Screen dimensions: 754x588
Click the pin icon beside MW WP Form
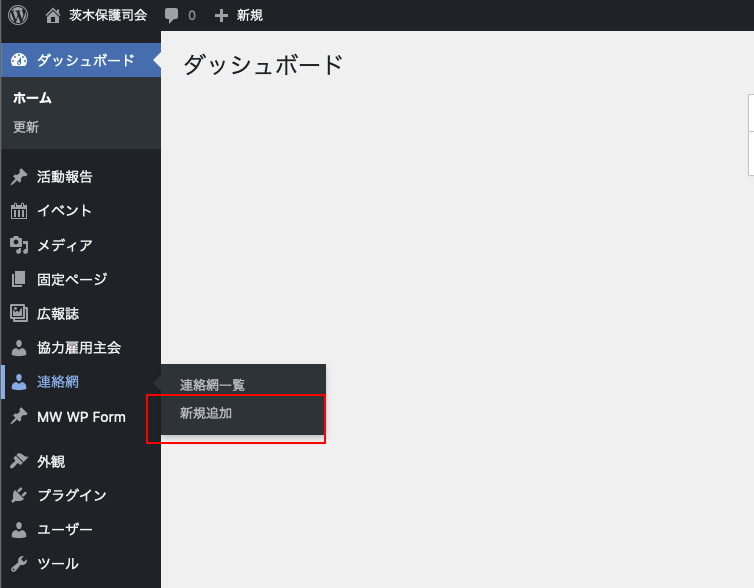pyautogui.click(x=19, y=416)
